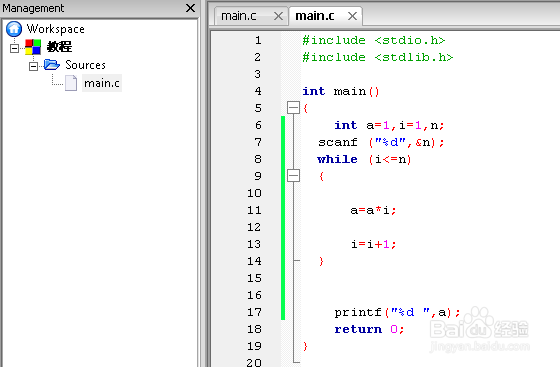Click the main.c file icon in tree
Image resolution: width=560 pixels, height=367 pixels.
coord(71,83)
